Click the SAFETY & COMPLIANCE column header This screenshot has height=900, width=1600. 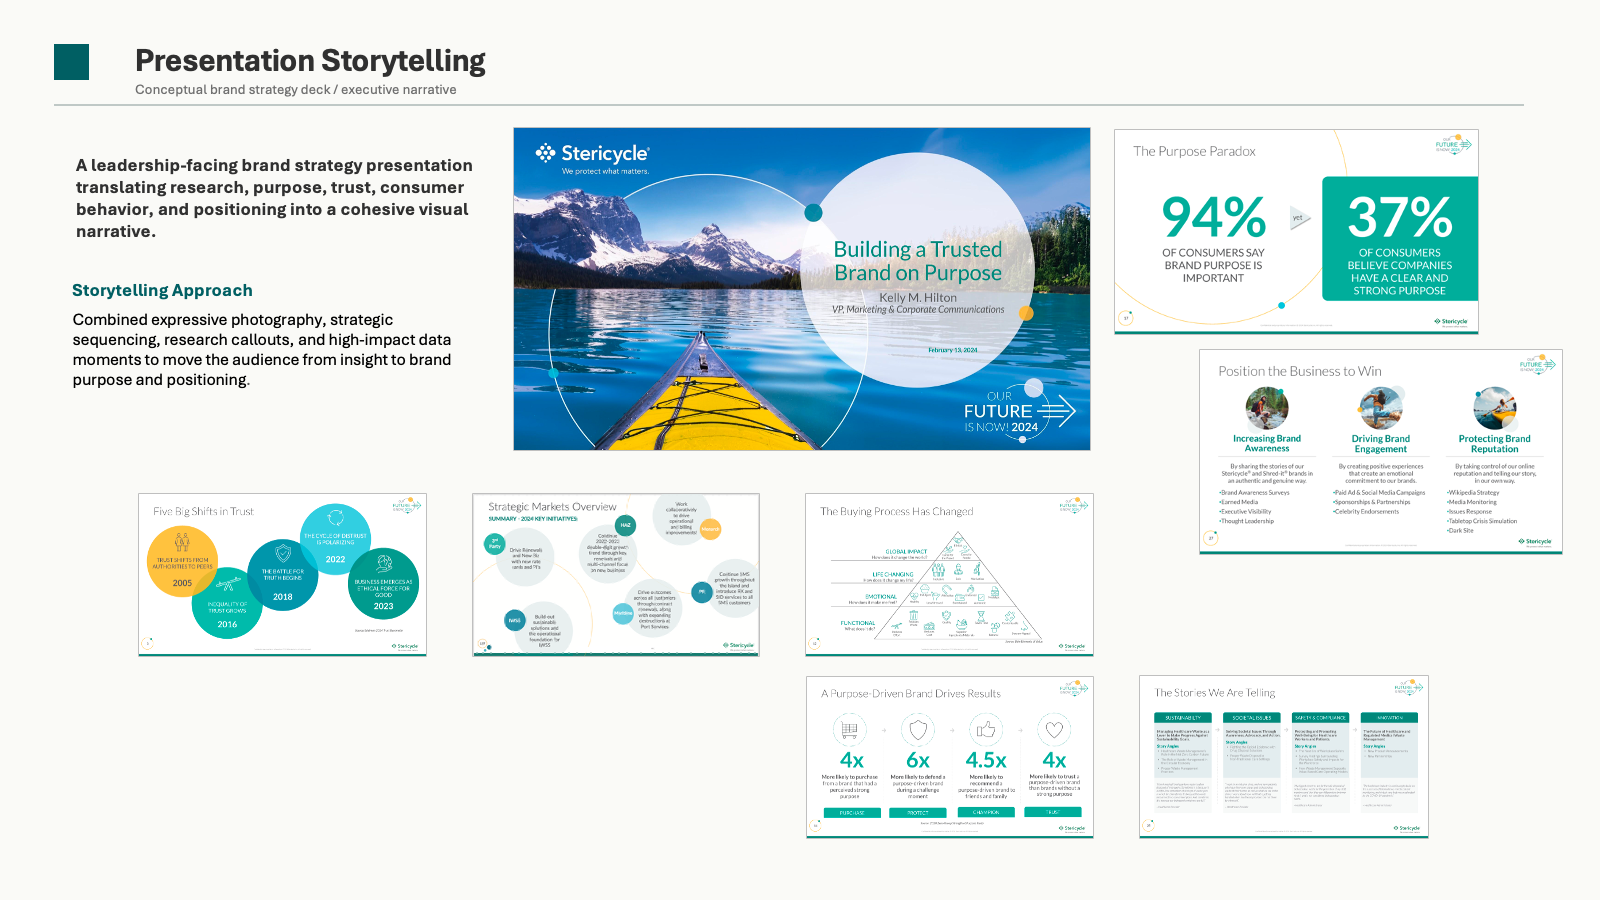1321,718
